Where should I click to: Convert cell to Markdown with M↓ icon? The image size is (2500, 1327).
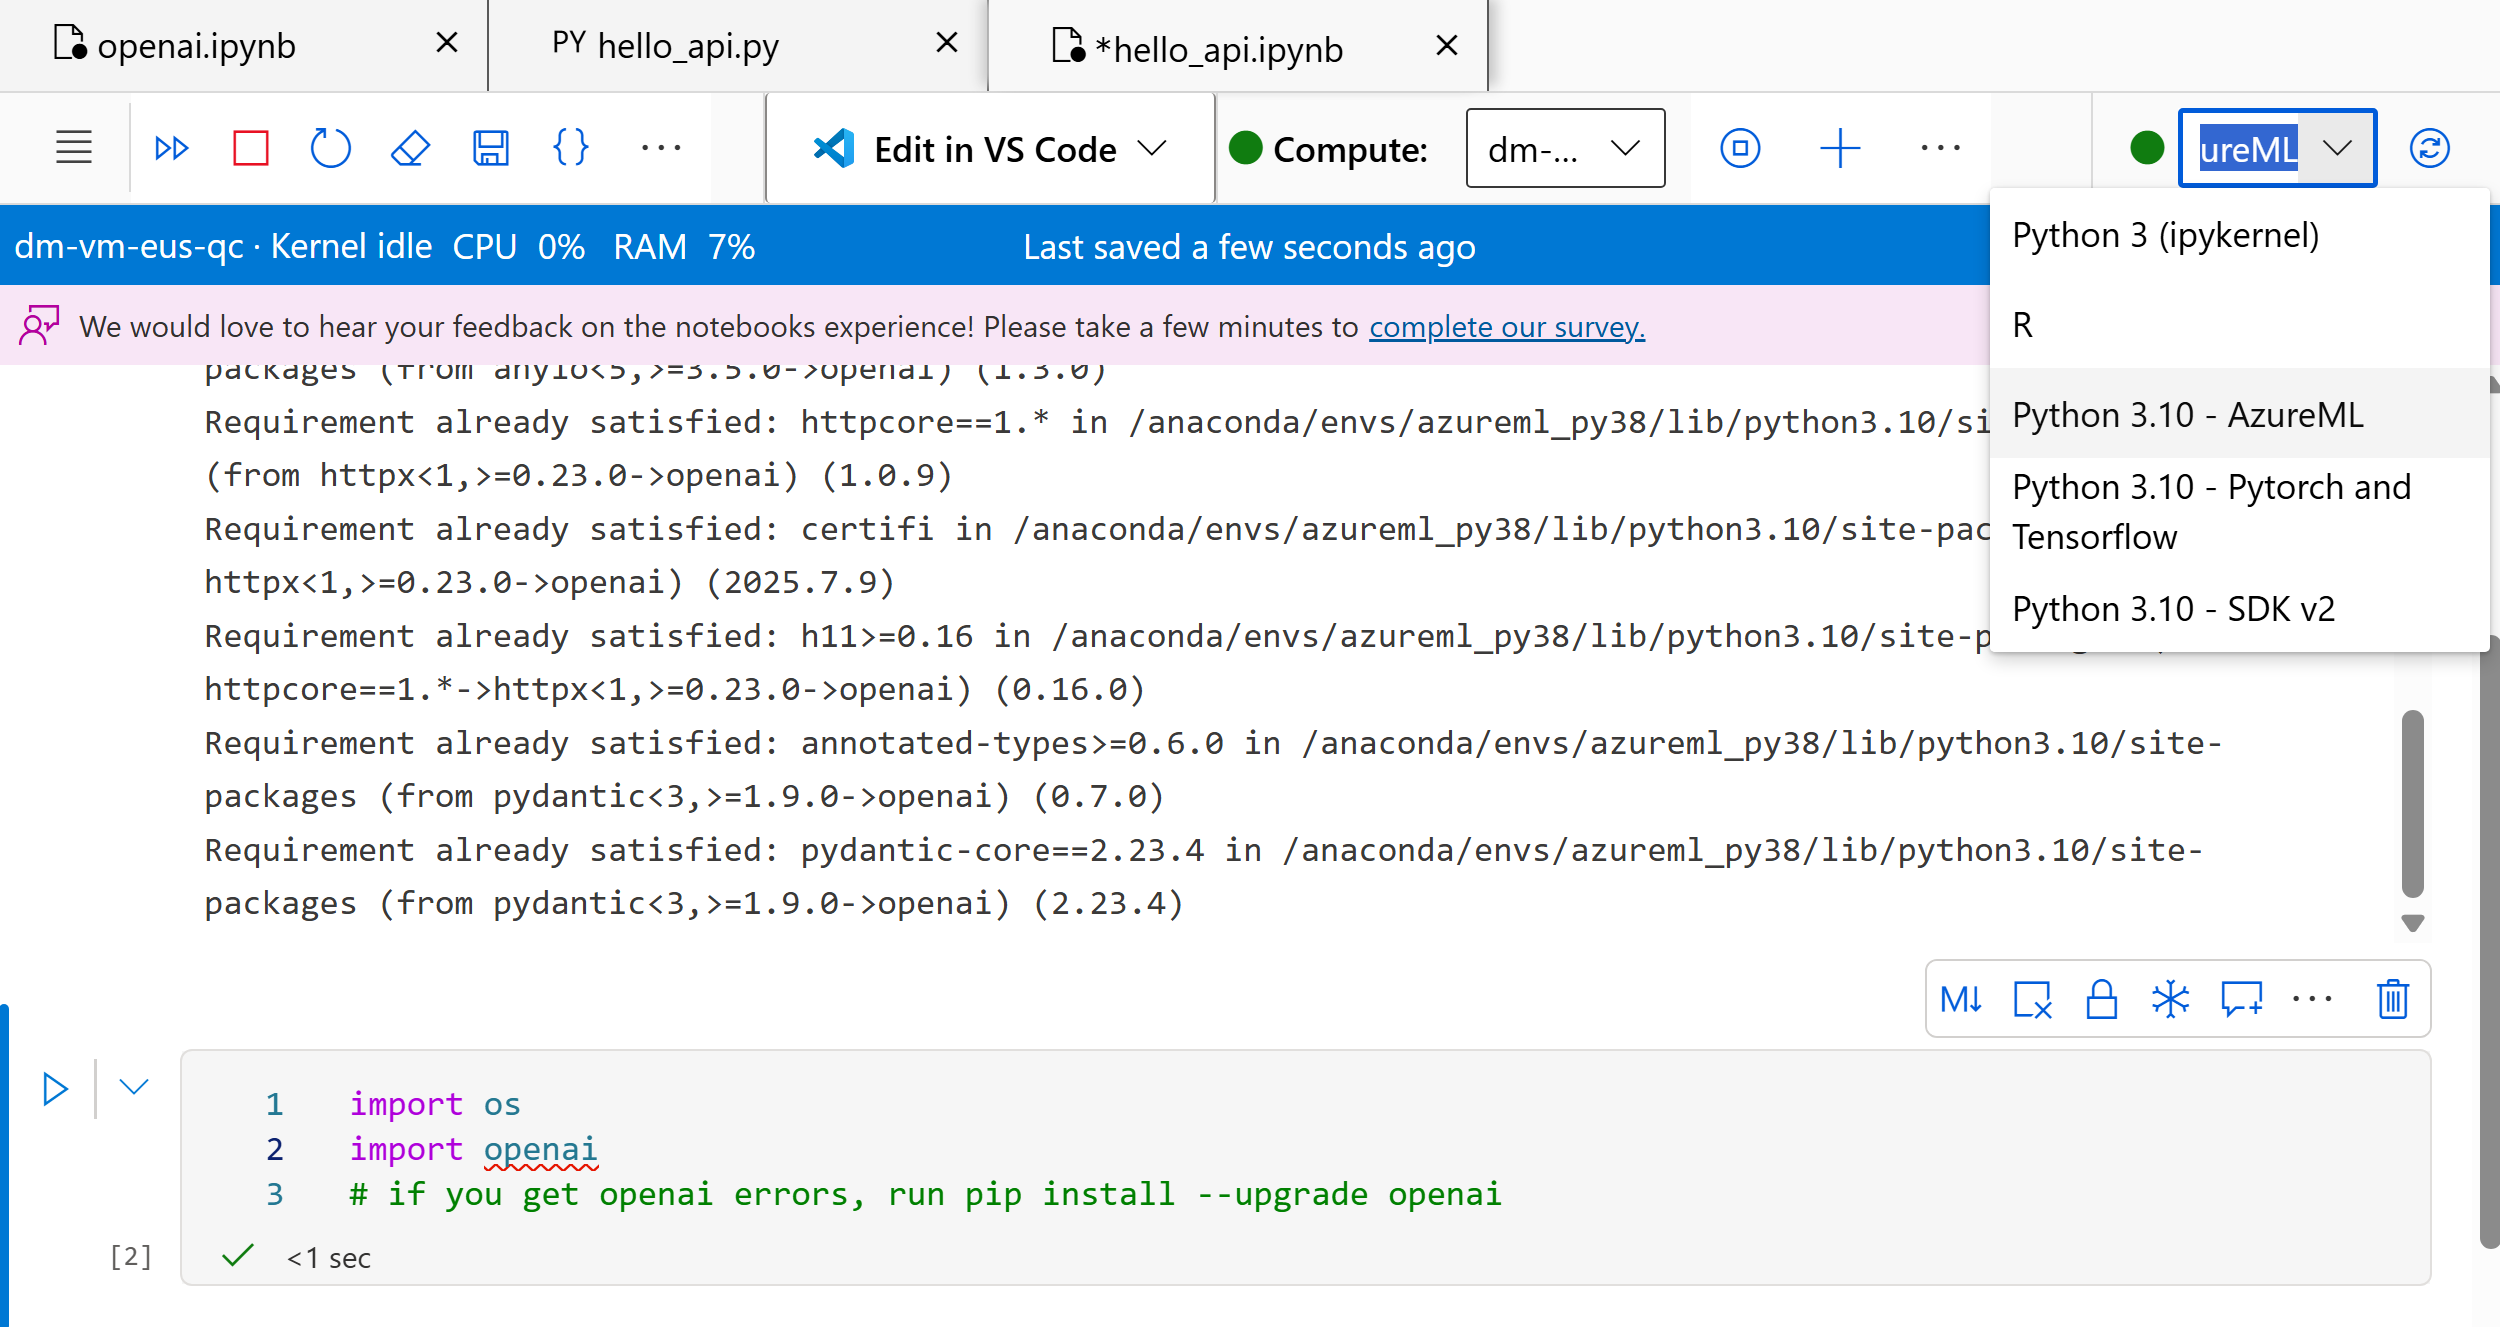pyautogui.click(x=1961, y=999)
